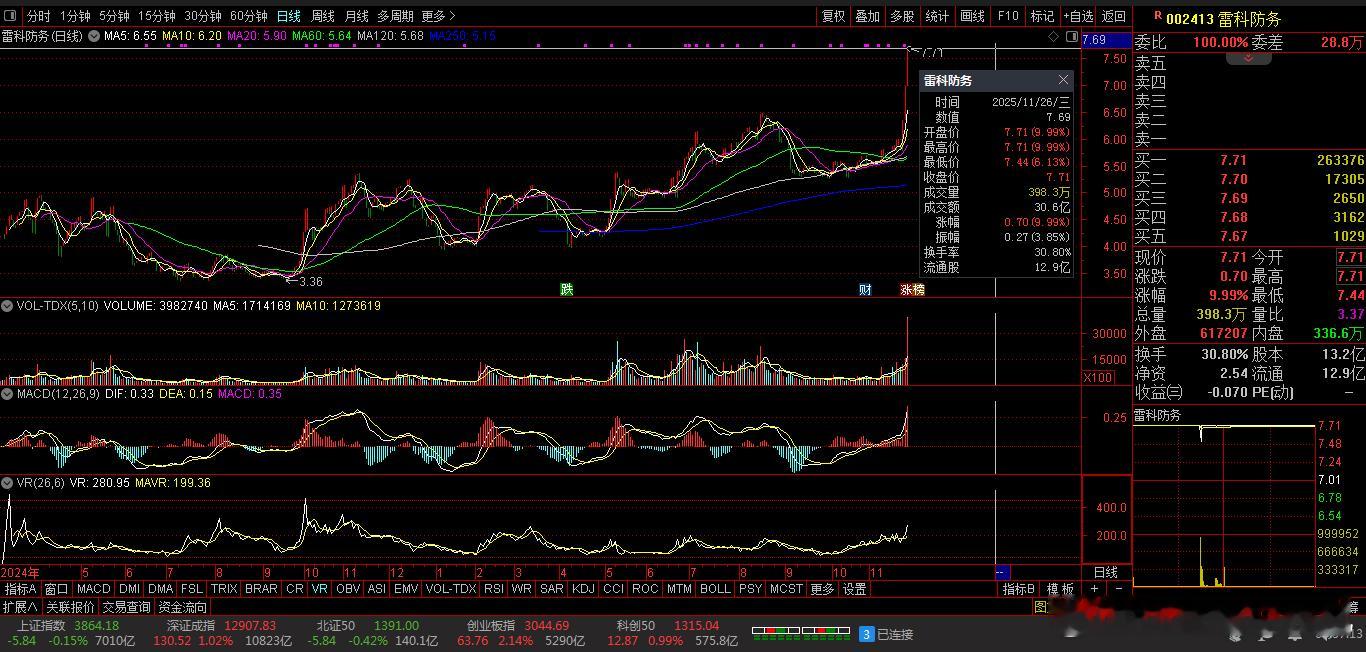Select the OBV indicator
1366x652 pixels.
[347, 589]
